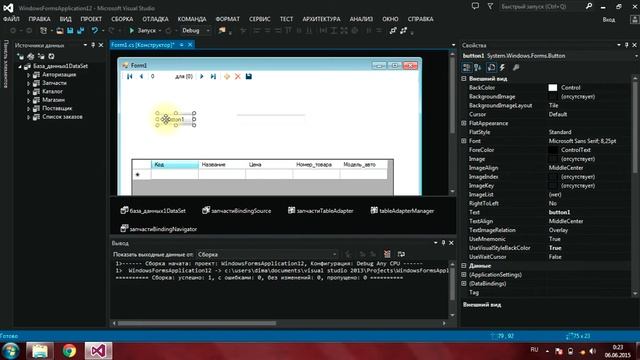Expand the (DataBindings) property

point(464,284)
